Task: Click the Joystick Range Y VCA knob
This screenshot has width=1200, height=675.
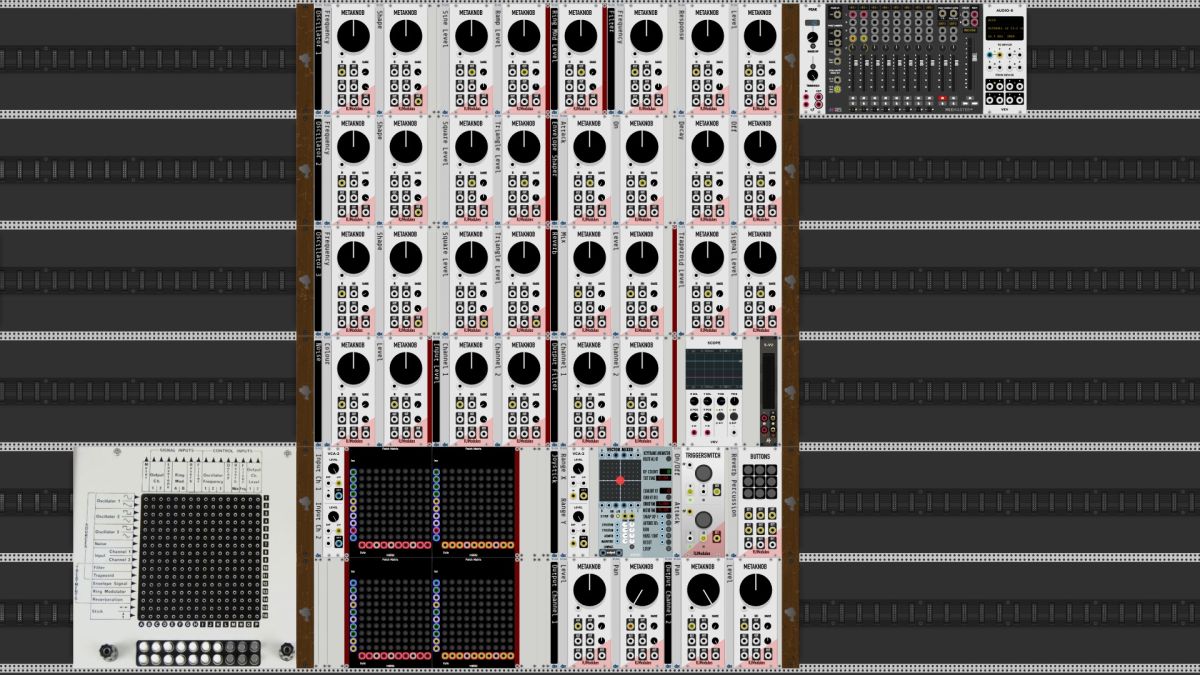Action: (578, 516)
